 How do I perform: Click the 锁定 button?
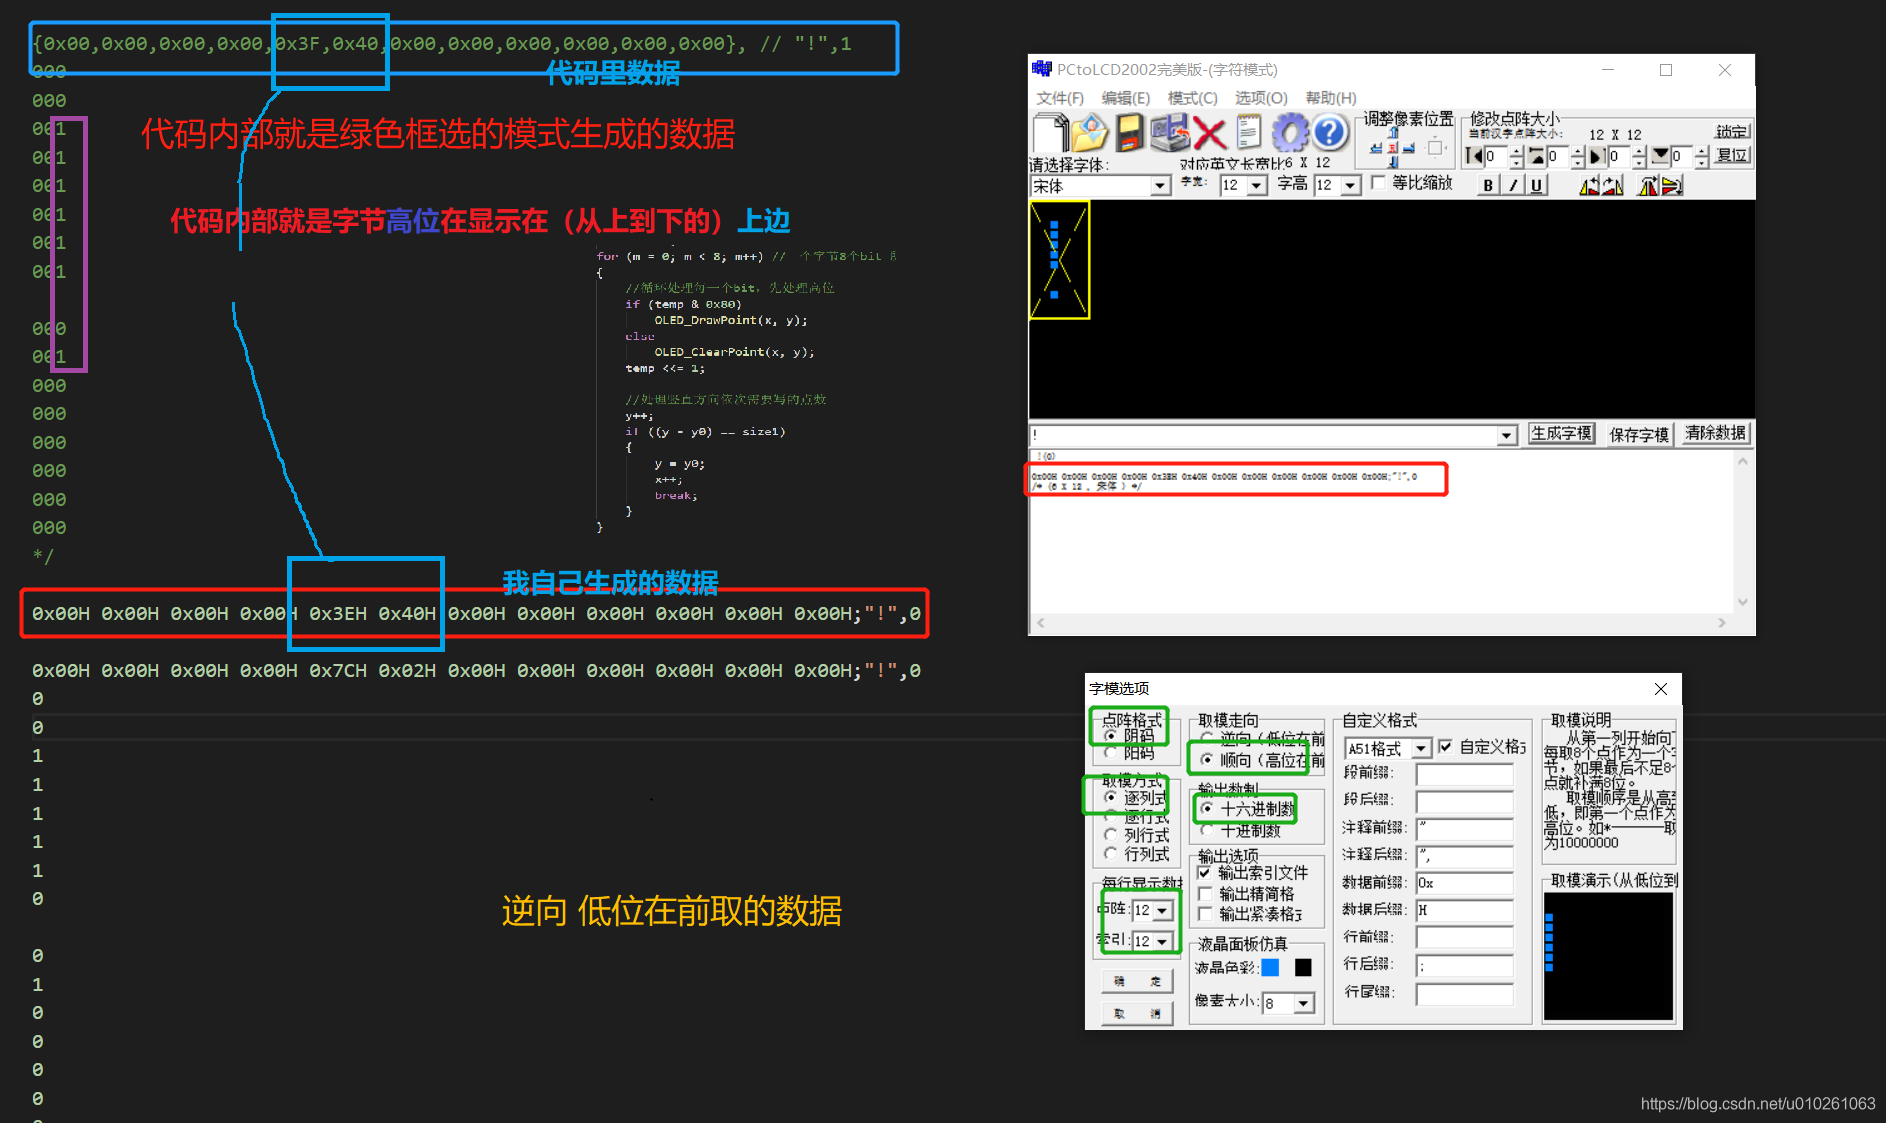[1732, 131]
